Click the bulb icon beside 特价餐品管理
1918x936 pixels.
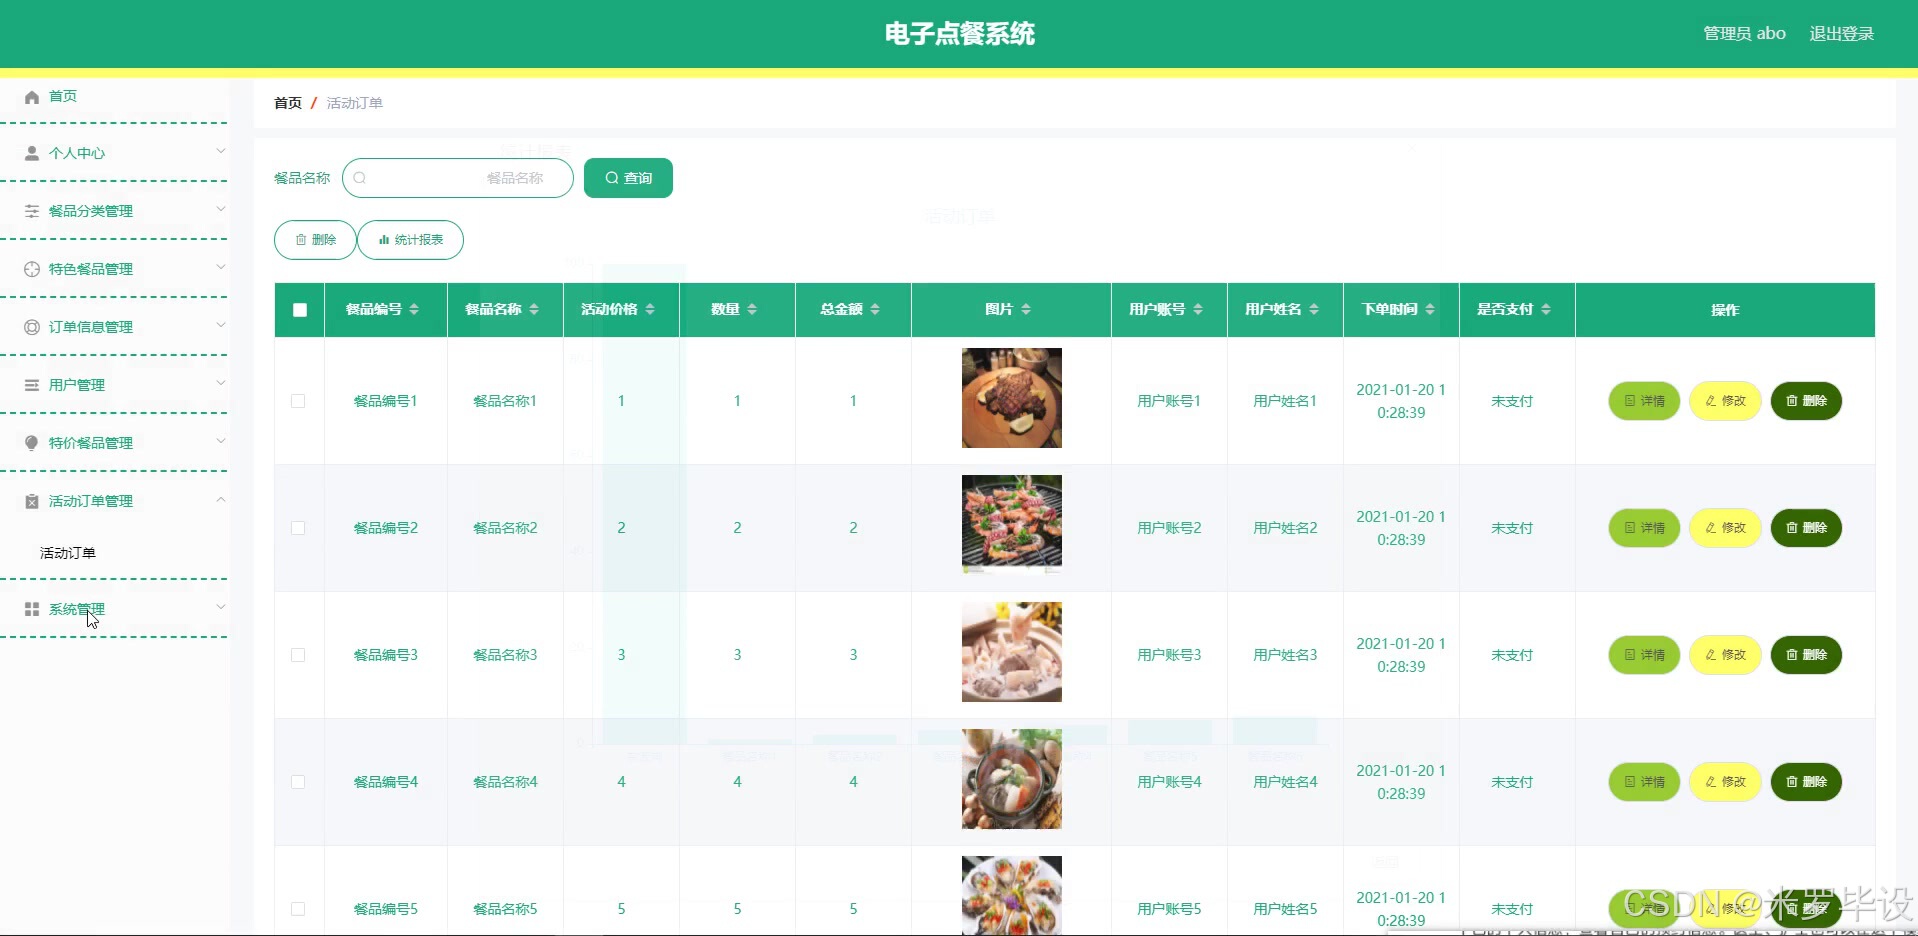click(x=32, y=444)
